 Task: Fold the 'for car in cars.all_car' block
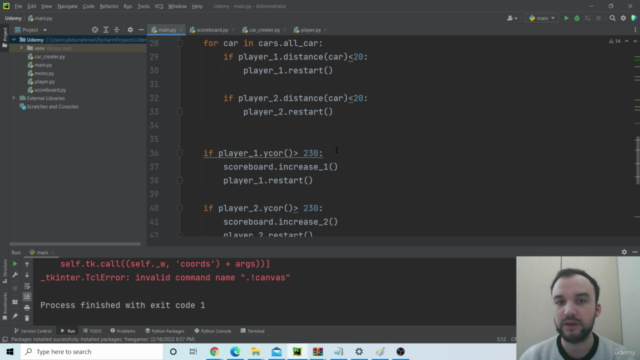pos(180,43)
